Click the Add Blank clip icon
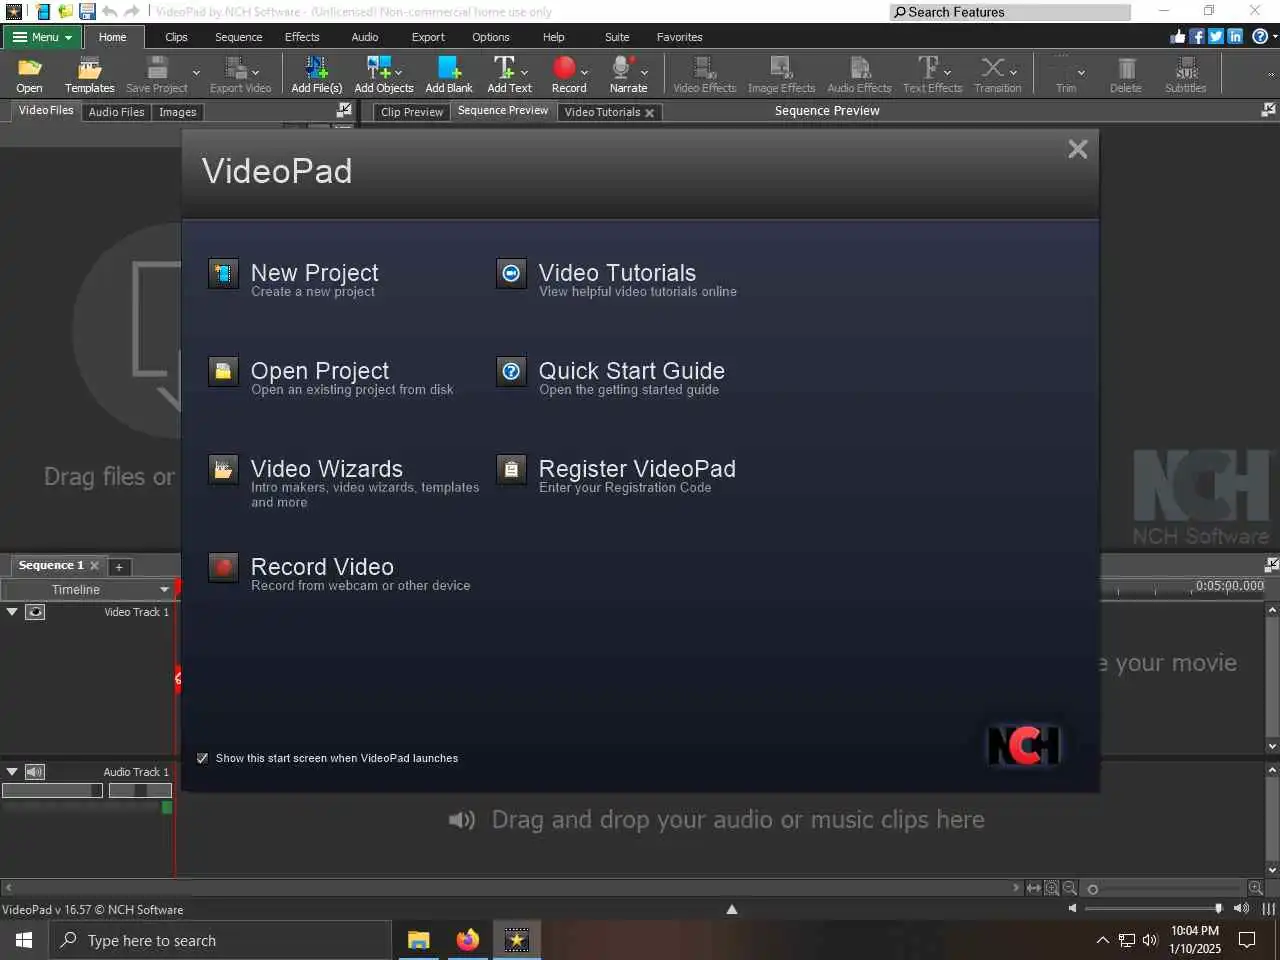The width and height of the screenshot is (1280, 960). click(x=449, y=68)
